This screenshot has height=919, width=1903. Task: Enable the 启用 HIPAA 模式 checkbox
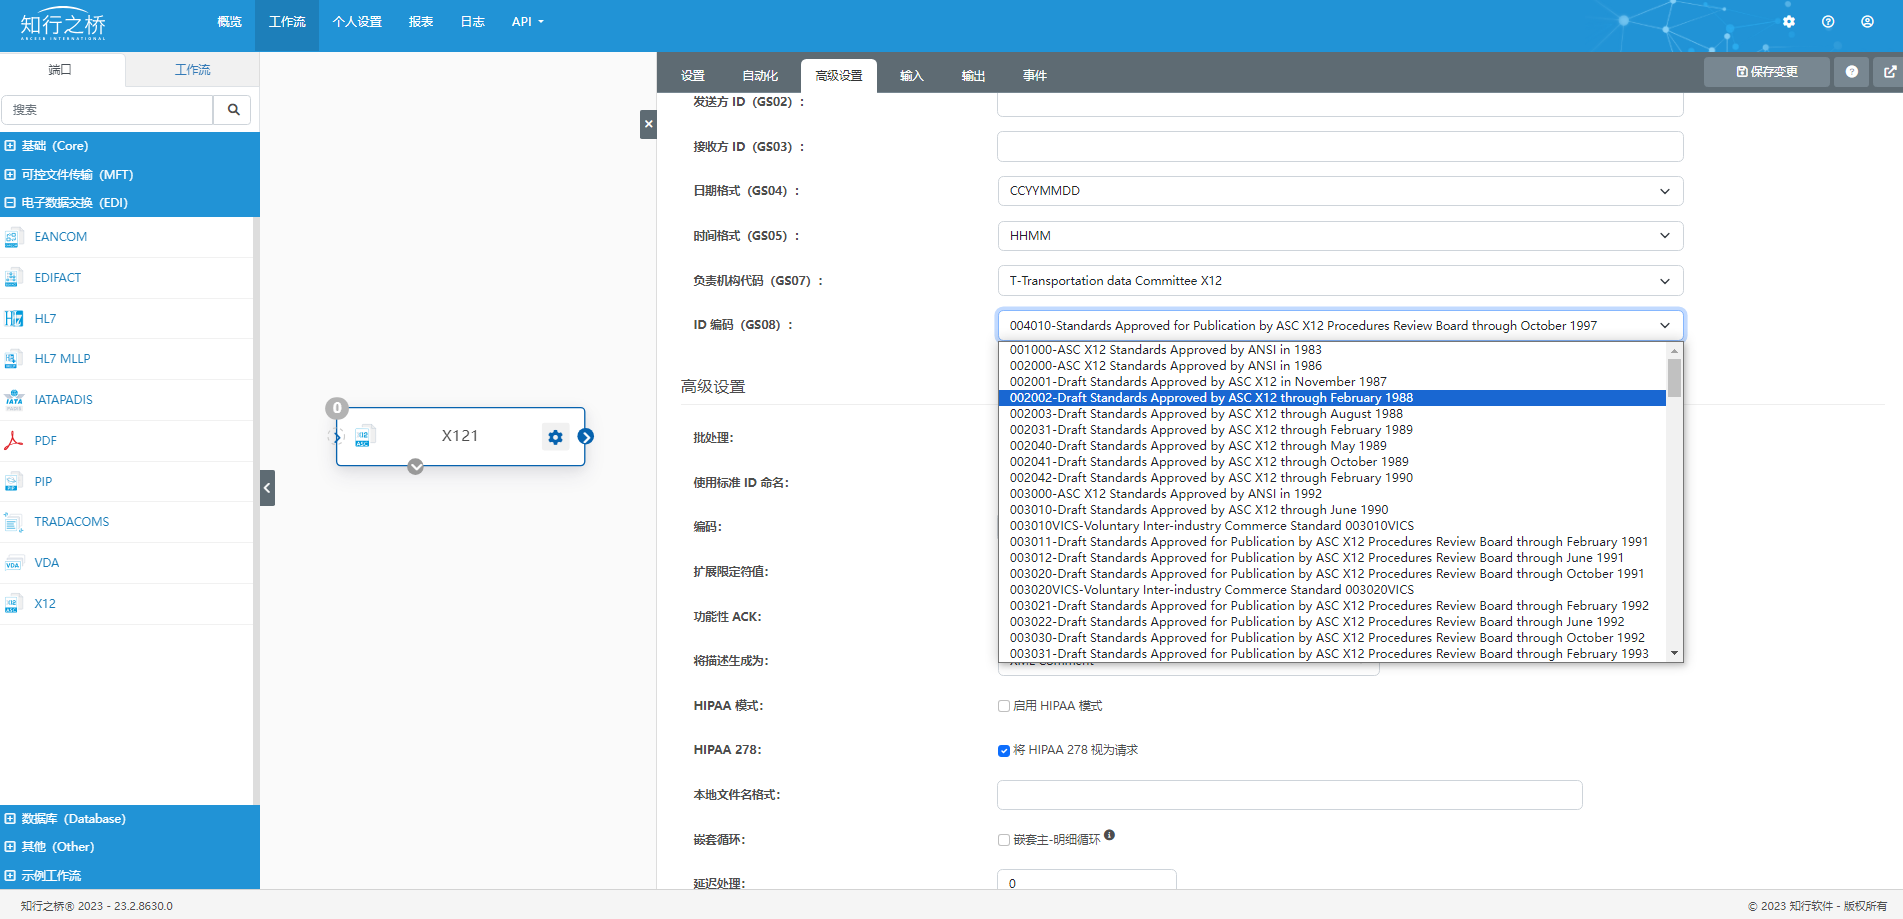coord(1003,705)
